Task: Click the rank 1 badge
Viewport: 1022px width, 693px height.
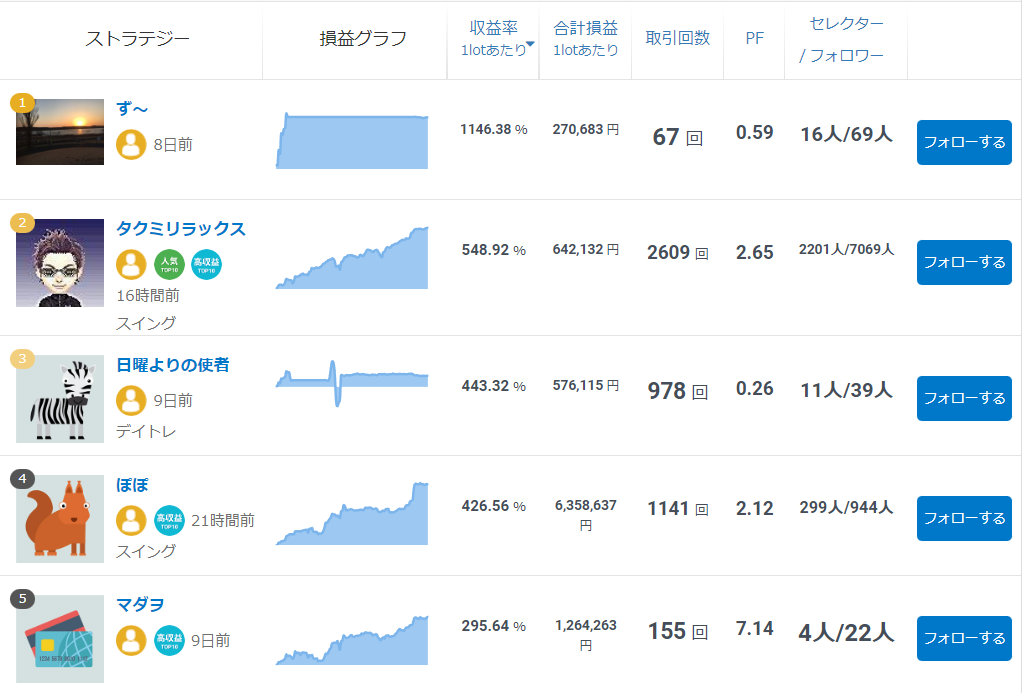Action: (x=22, y=102)
